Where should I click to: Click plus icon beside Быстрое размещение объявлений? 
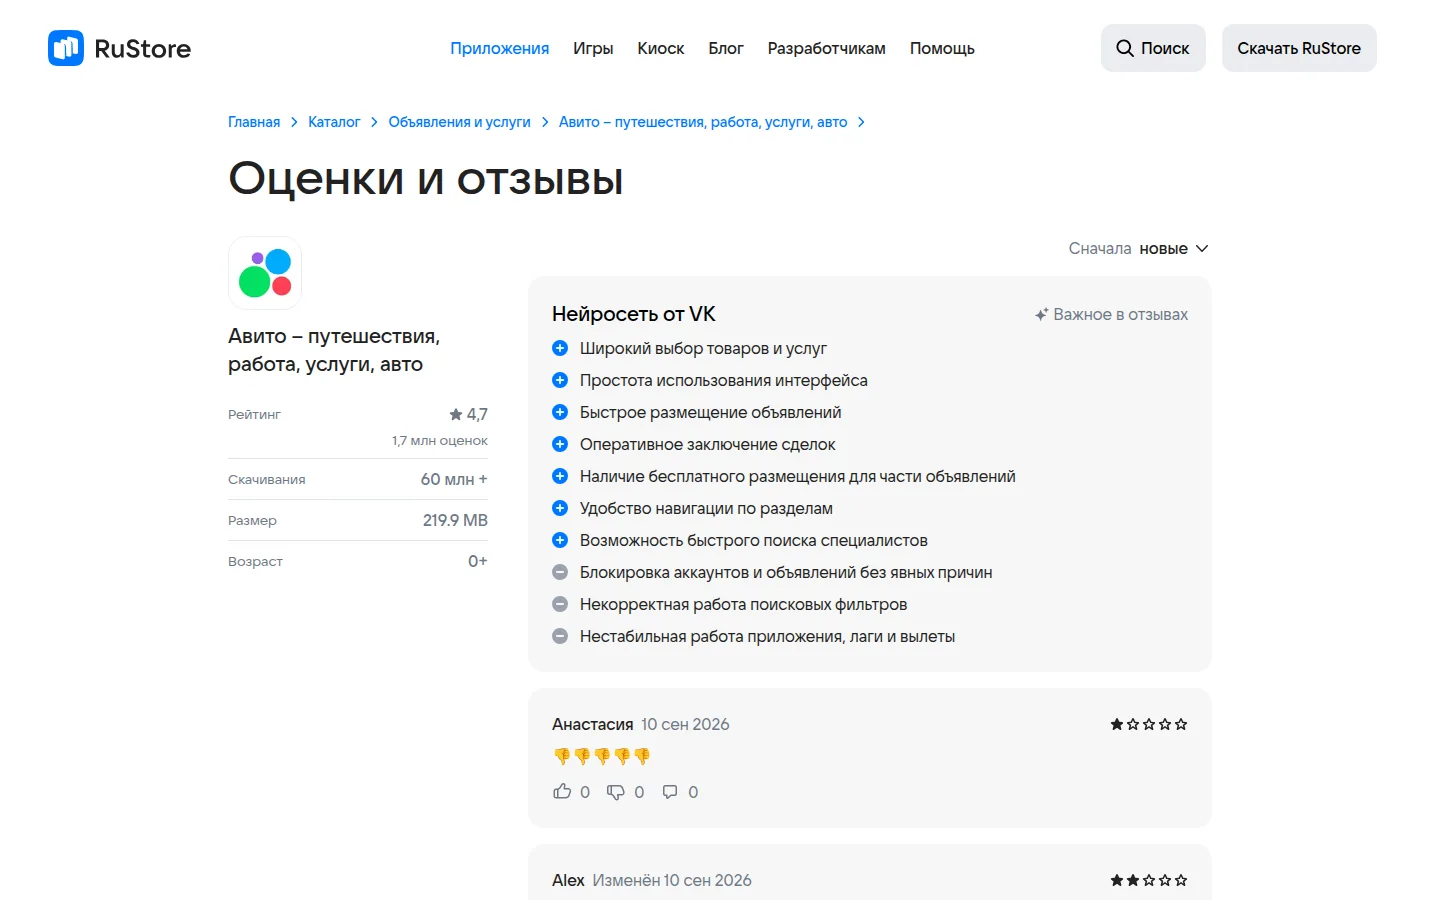(560, 412)
